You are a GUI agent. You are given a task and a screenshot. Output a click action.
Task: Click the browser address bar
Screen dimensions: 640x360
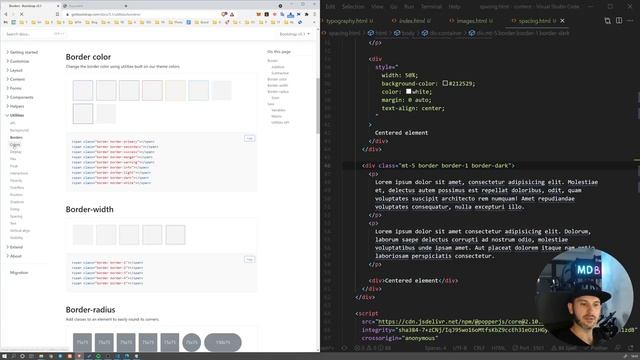click(x=143, y=14)
